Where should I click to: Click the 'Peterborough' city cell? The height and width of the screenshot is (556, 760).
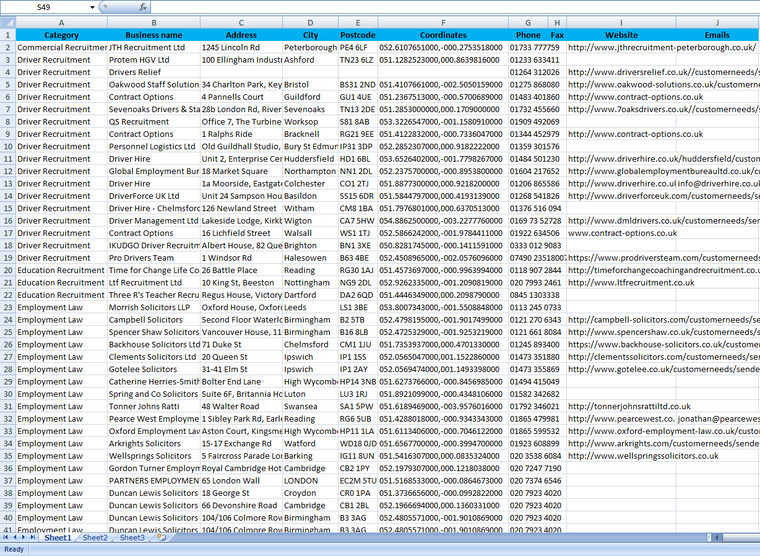(x=310, y=48)
